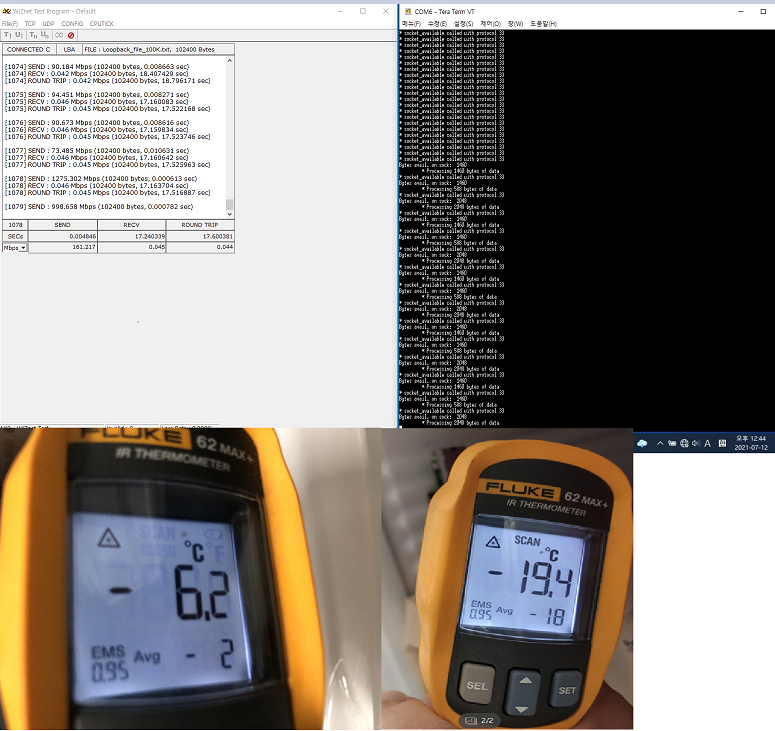Open the OneDrive cloud tray icon
775x731 pixels.
point(642,443)
